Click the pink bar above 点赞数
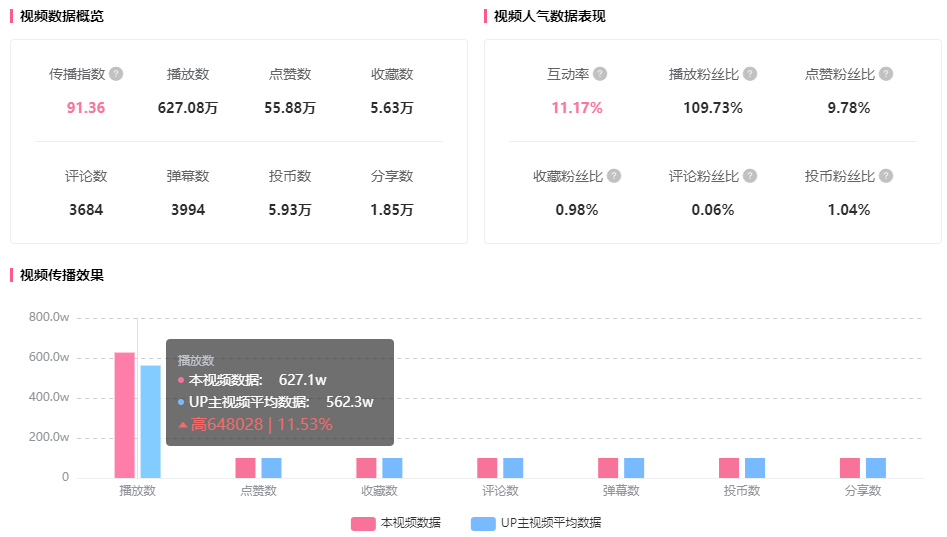Screen dimensions: 947x537 coord(245,468)
